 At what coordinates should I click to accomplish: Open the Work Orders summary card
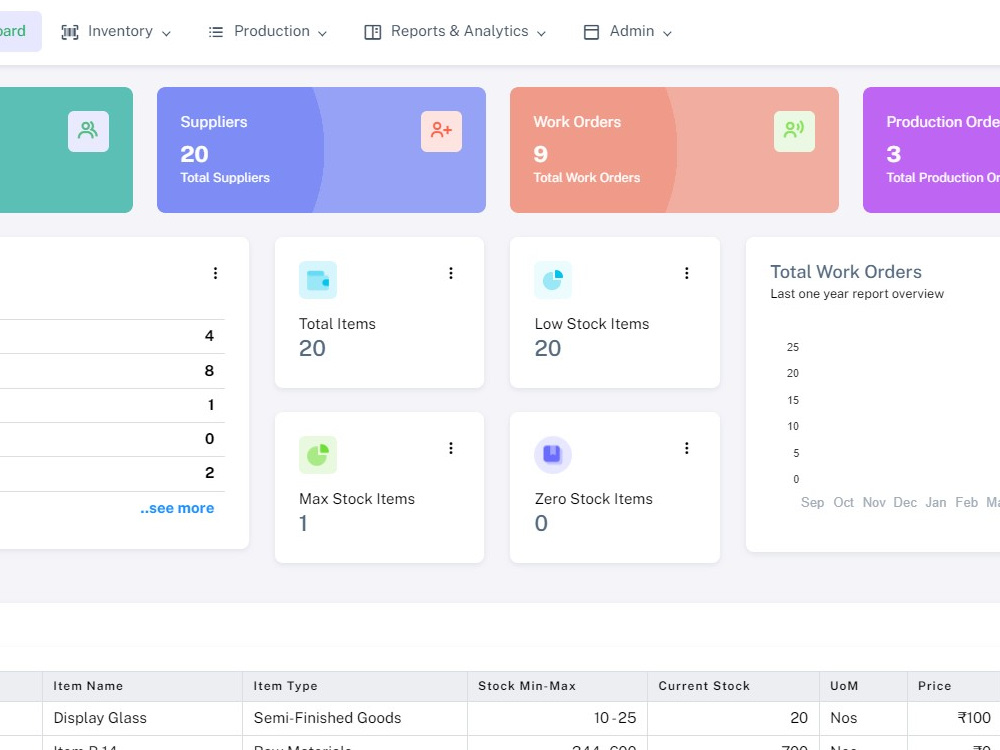coord(674,150)
